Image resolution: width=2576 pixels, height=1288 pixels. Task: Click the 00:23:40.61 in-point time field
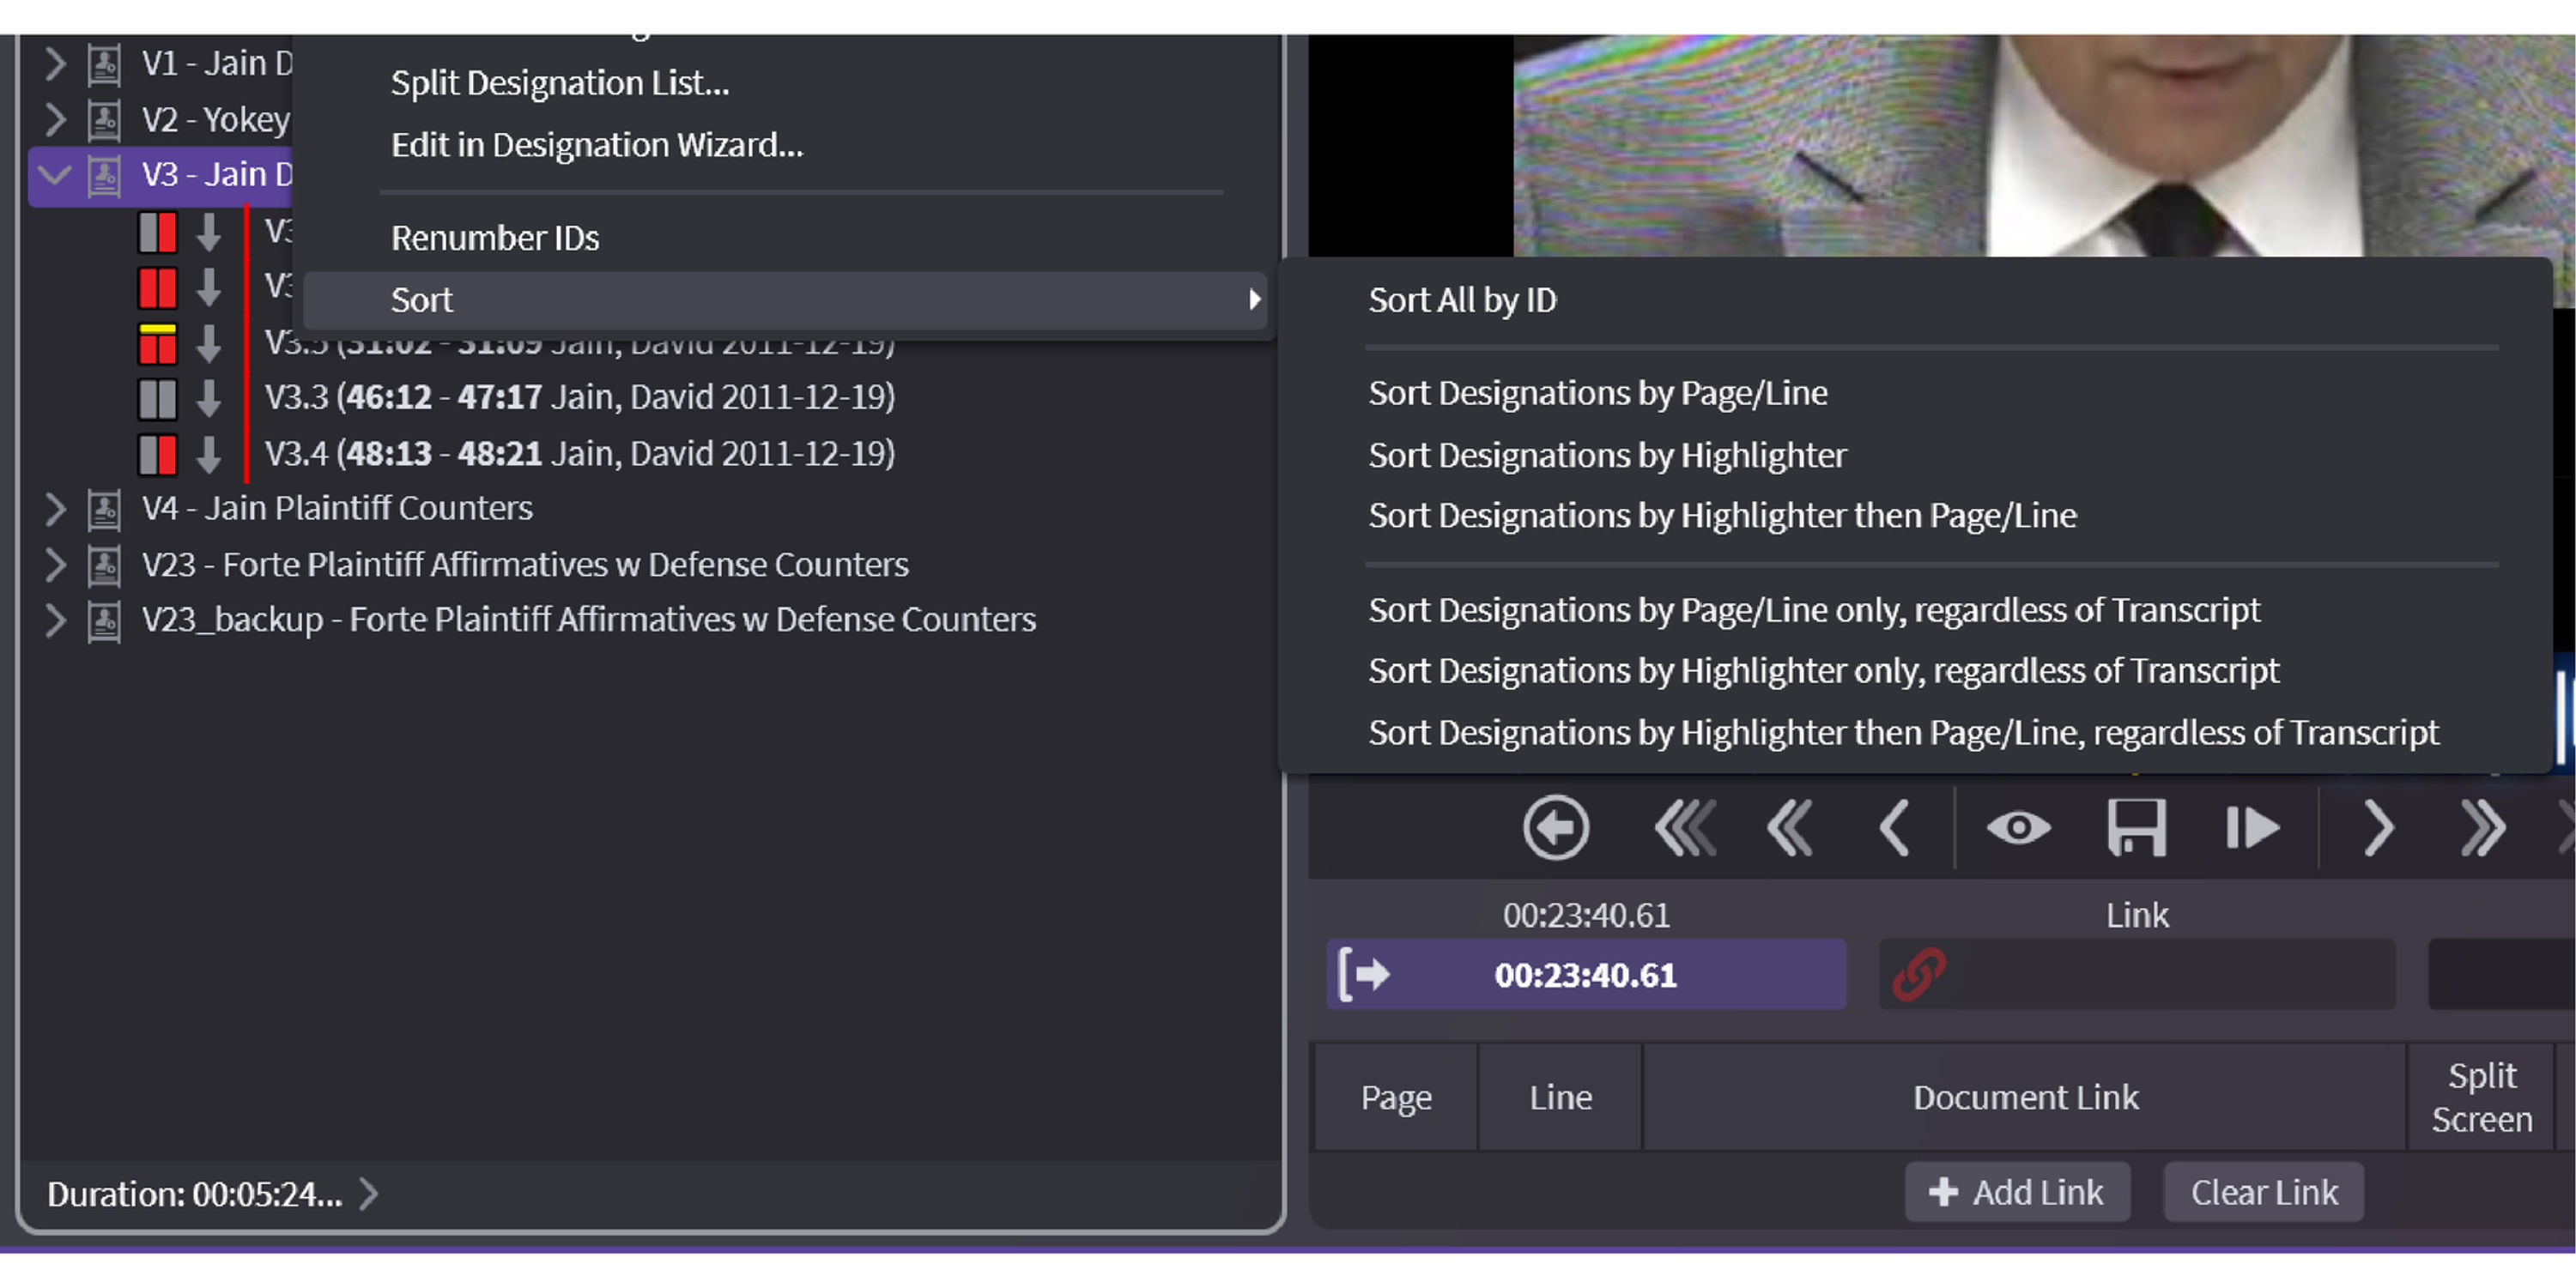[x=1585, y=974]
